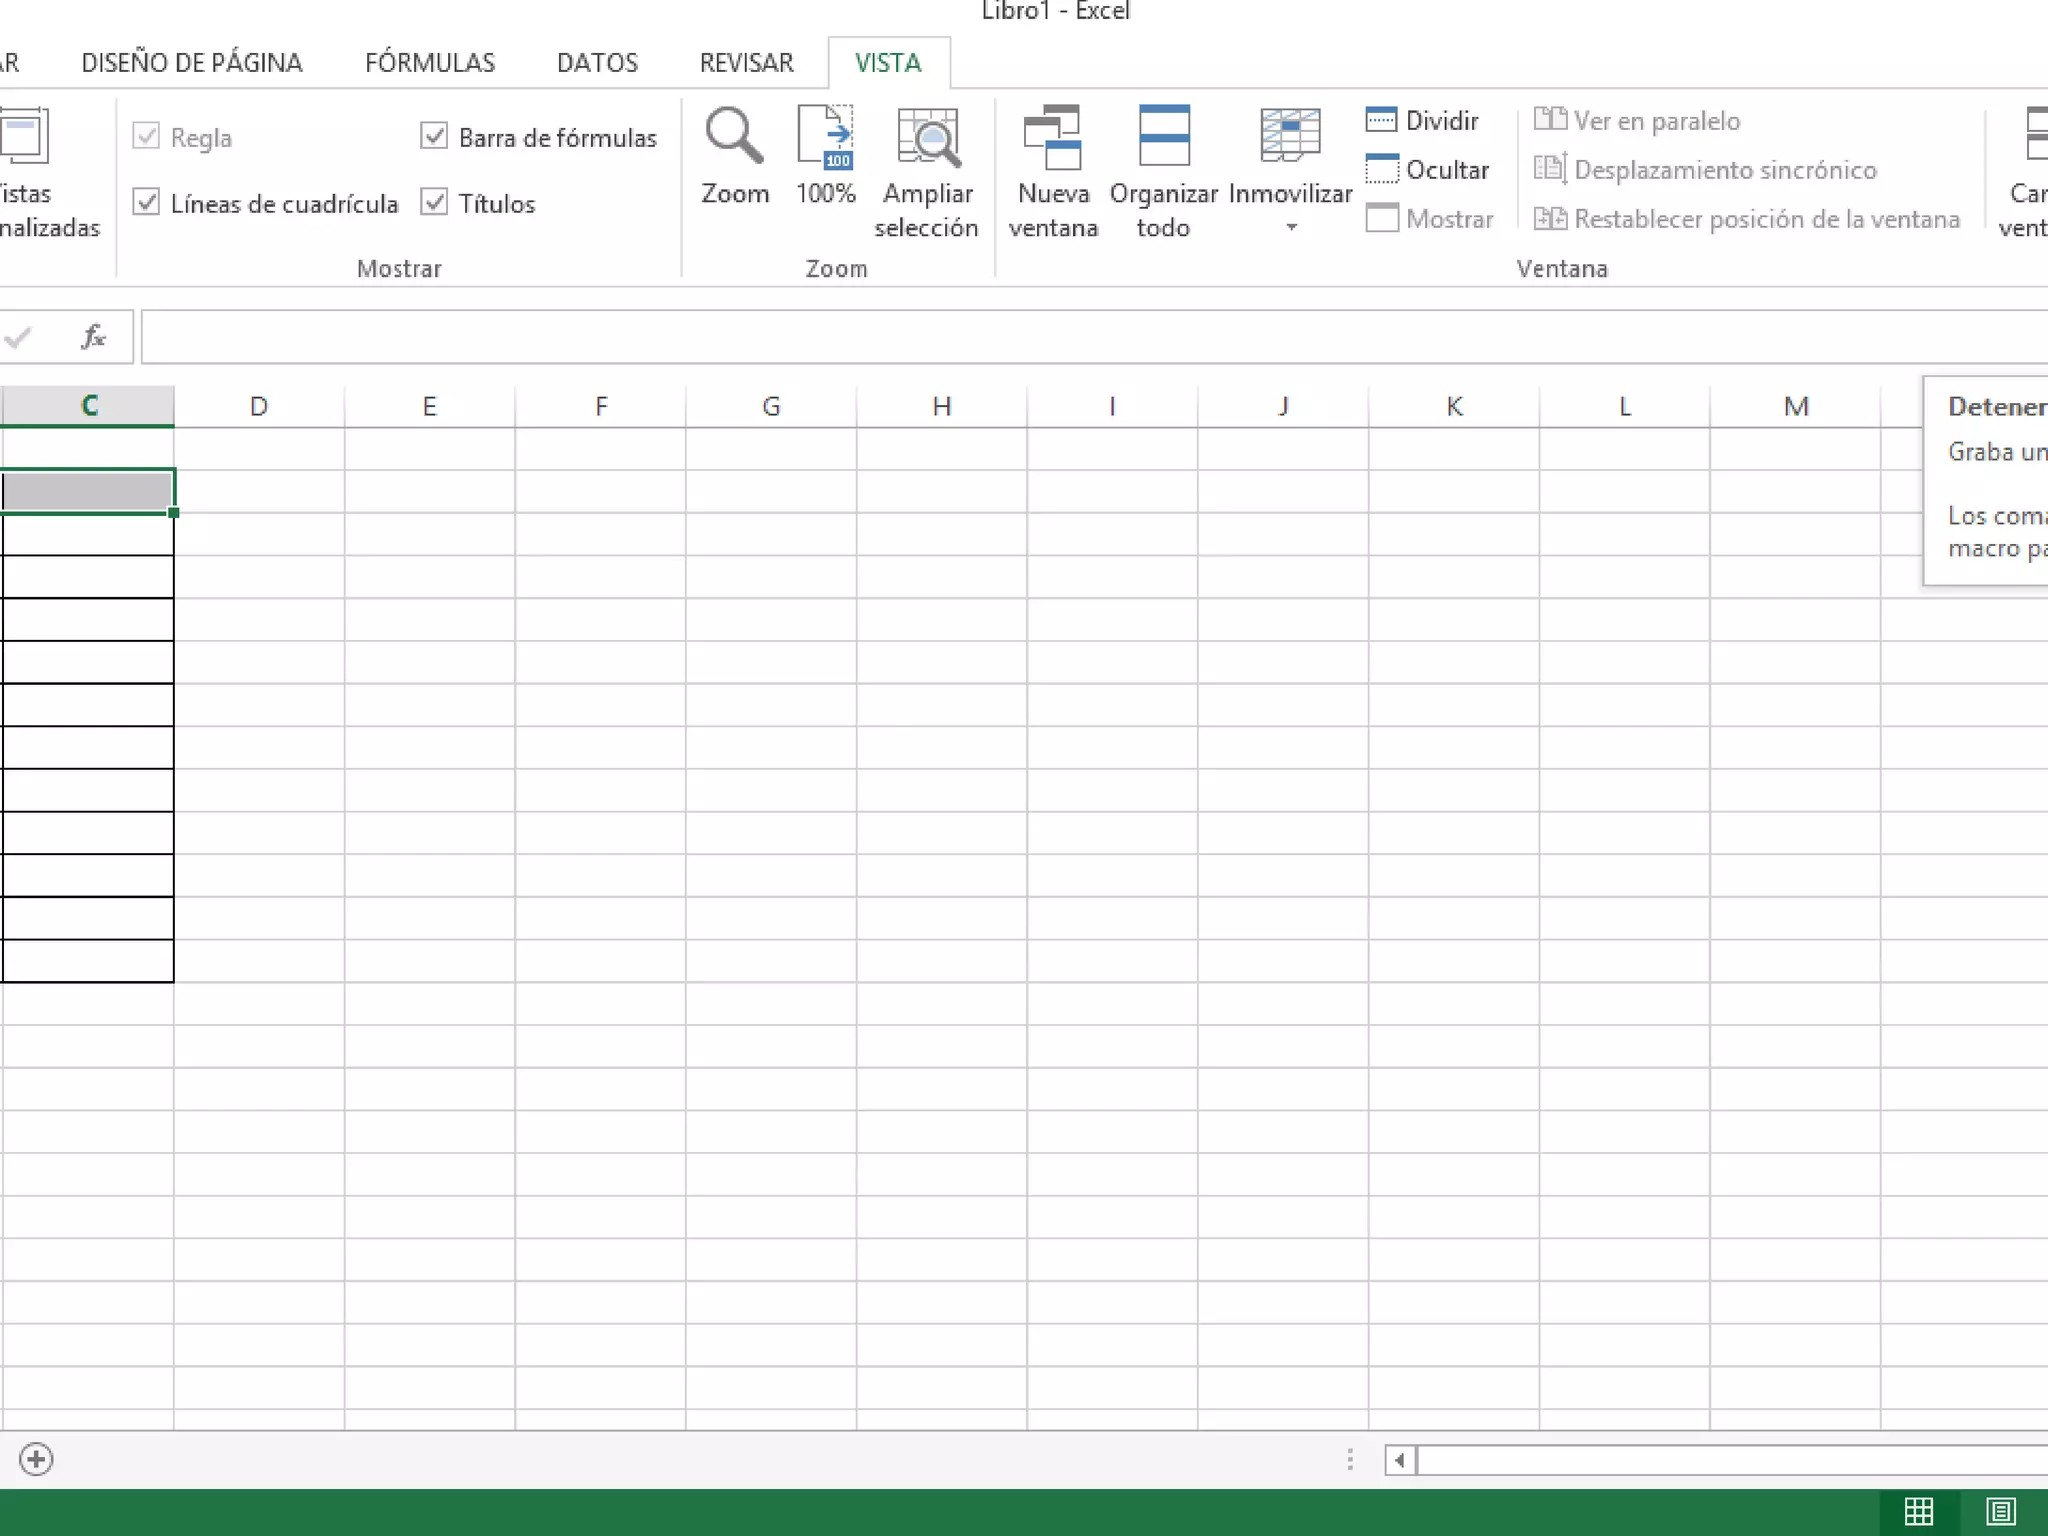Disable the Títulos checkbox

pyautogui.click(x=434, y=203)
